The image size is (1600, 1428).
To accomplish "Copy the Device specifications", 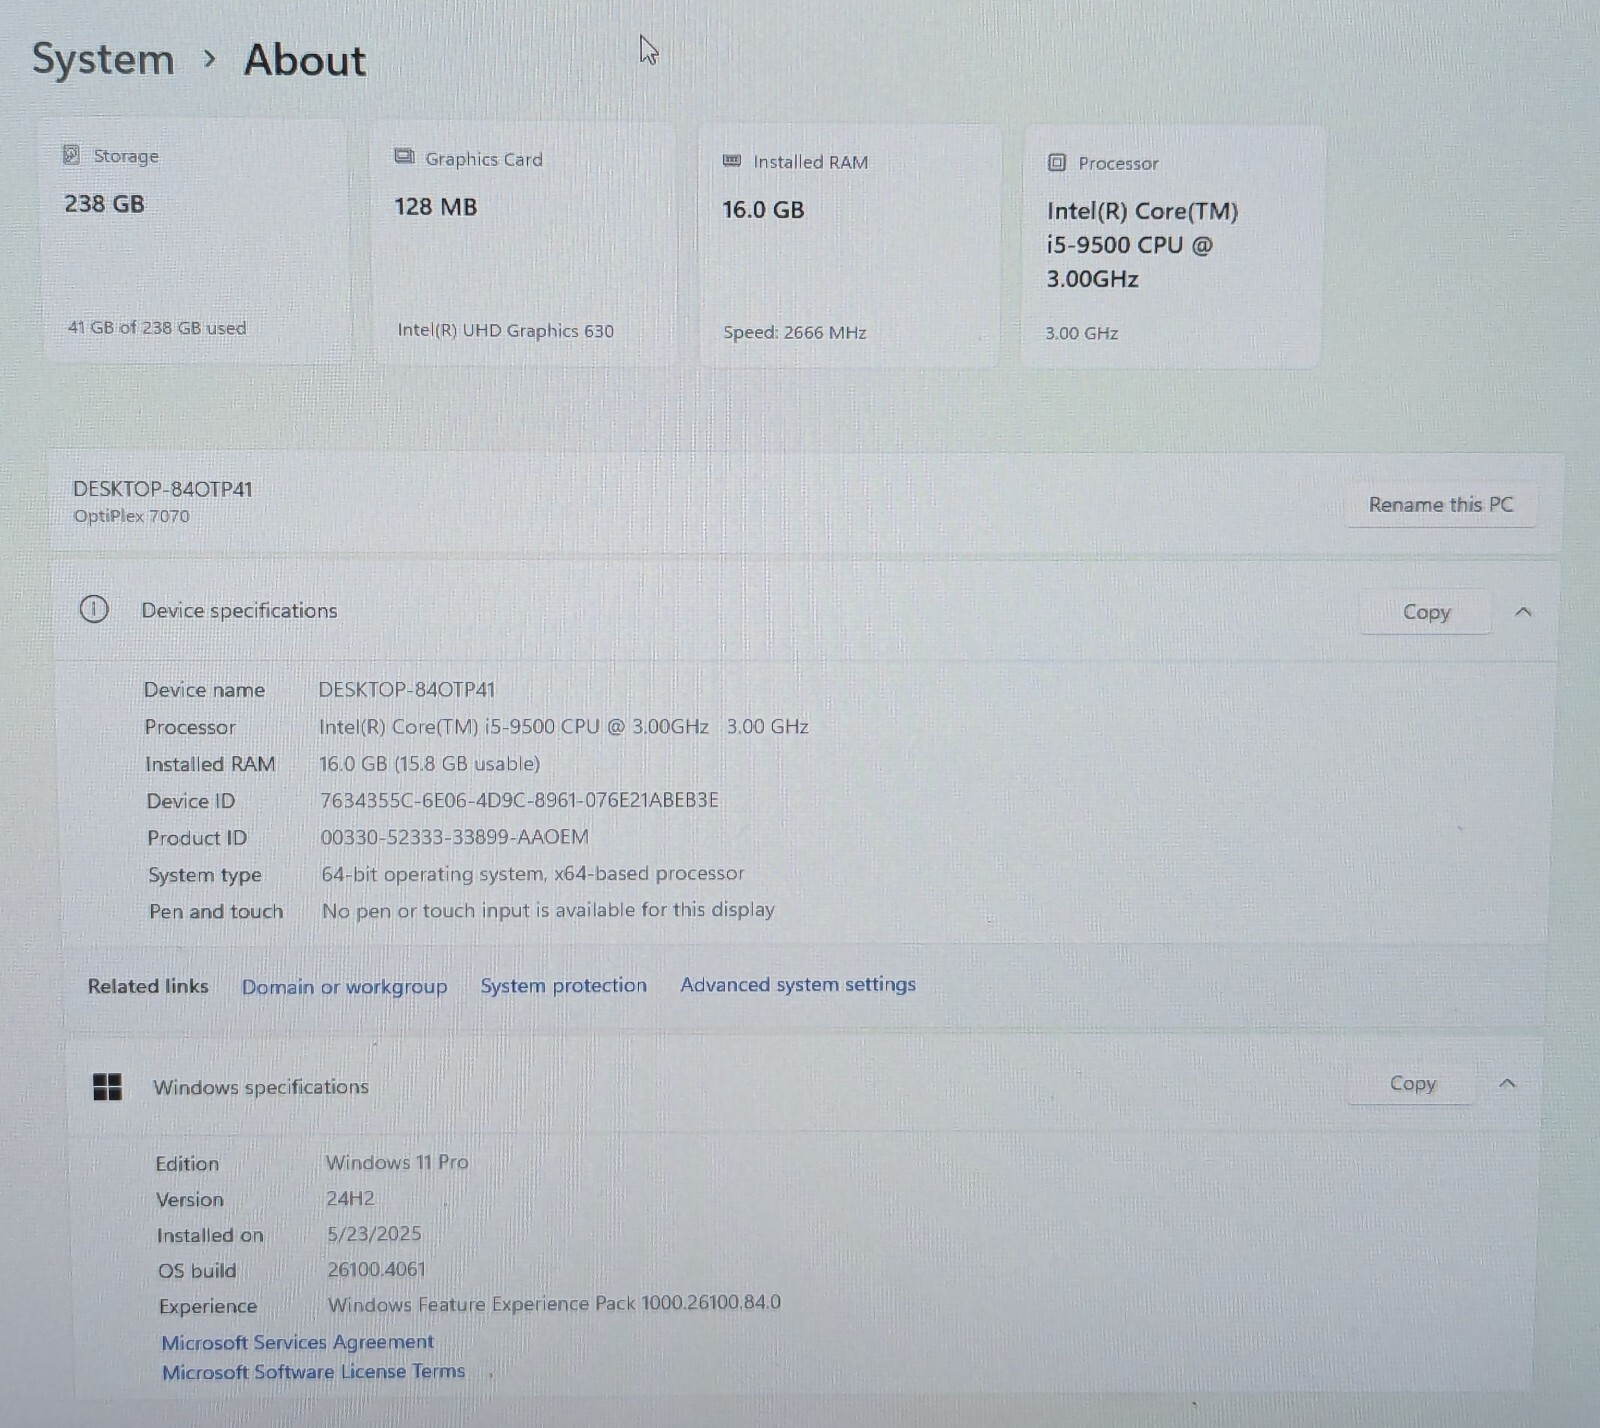I will point(1426,612).
